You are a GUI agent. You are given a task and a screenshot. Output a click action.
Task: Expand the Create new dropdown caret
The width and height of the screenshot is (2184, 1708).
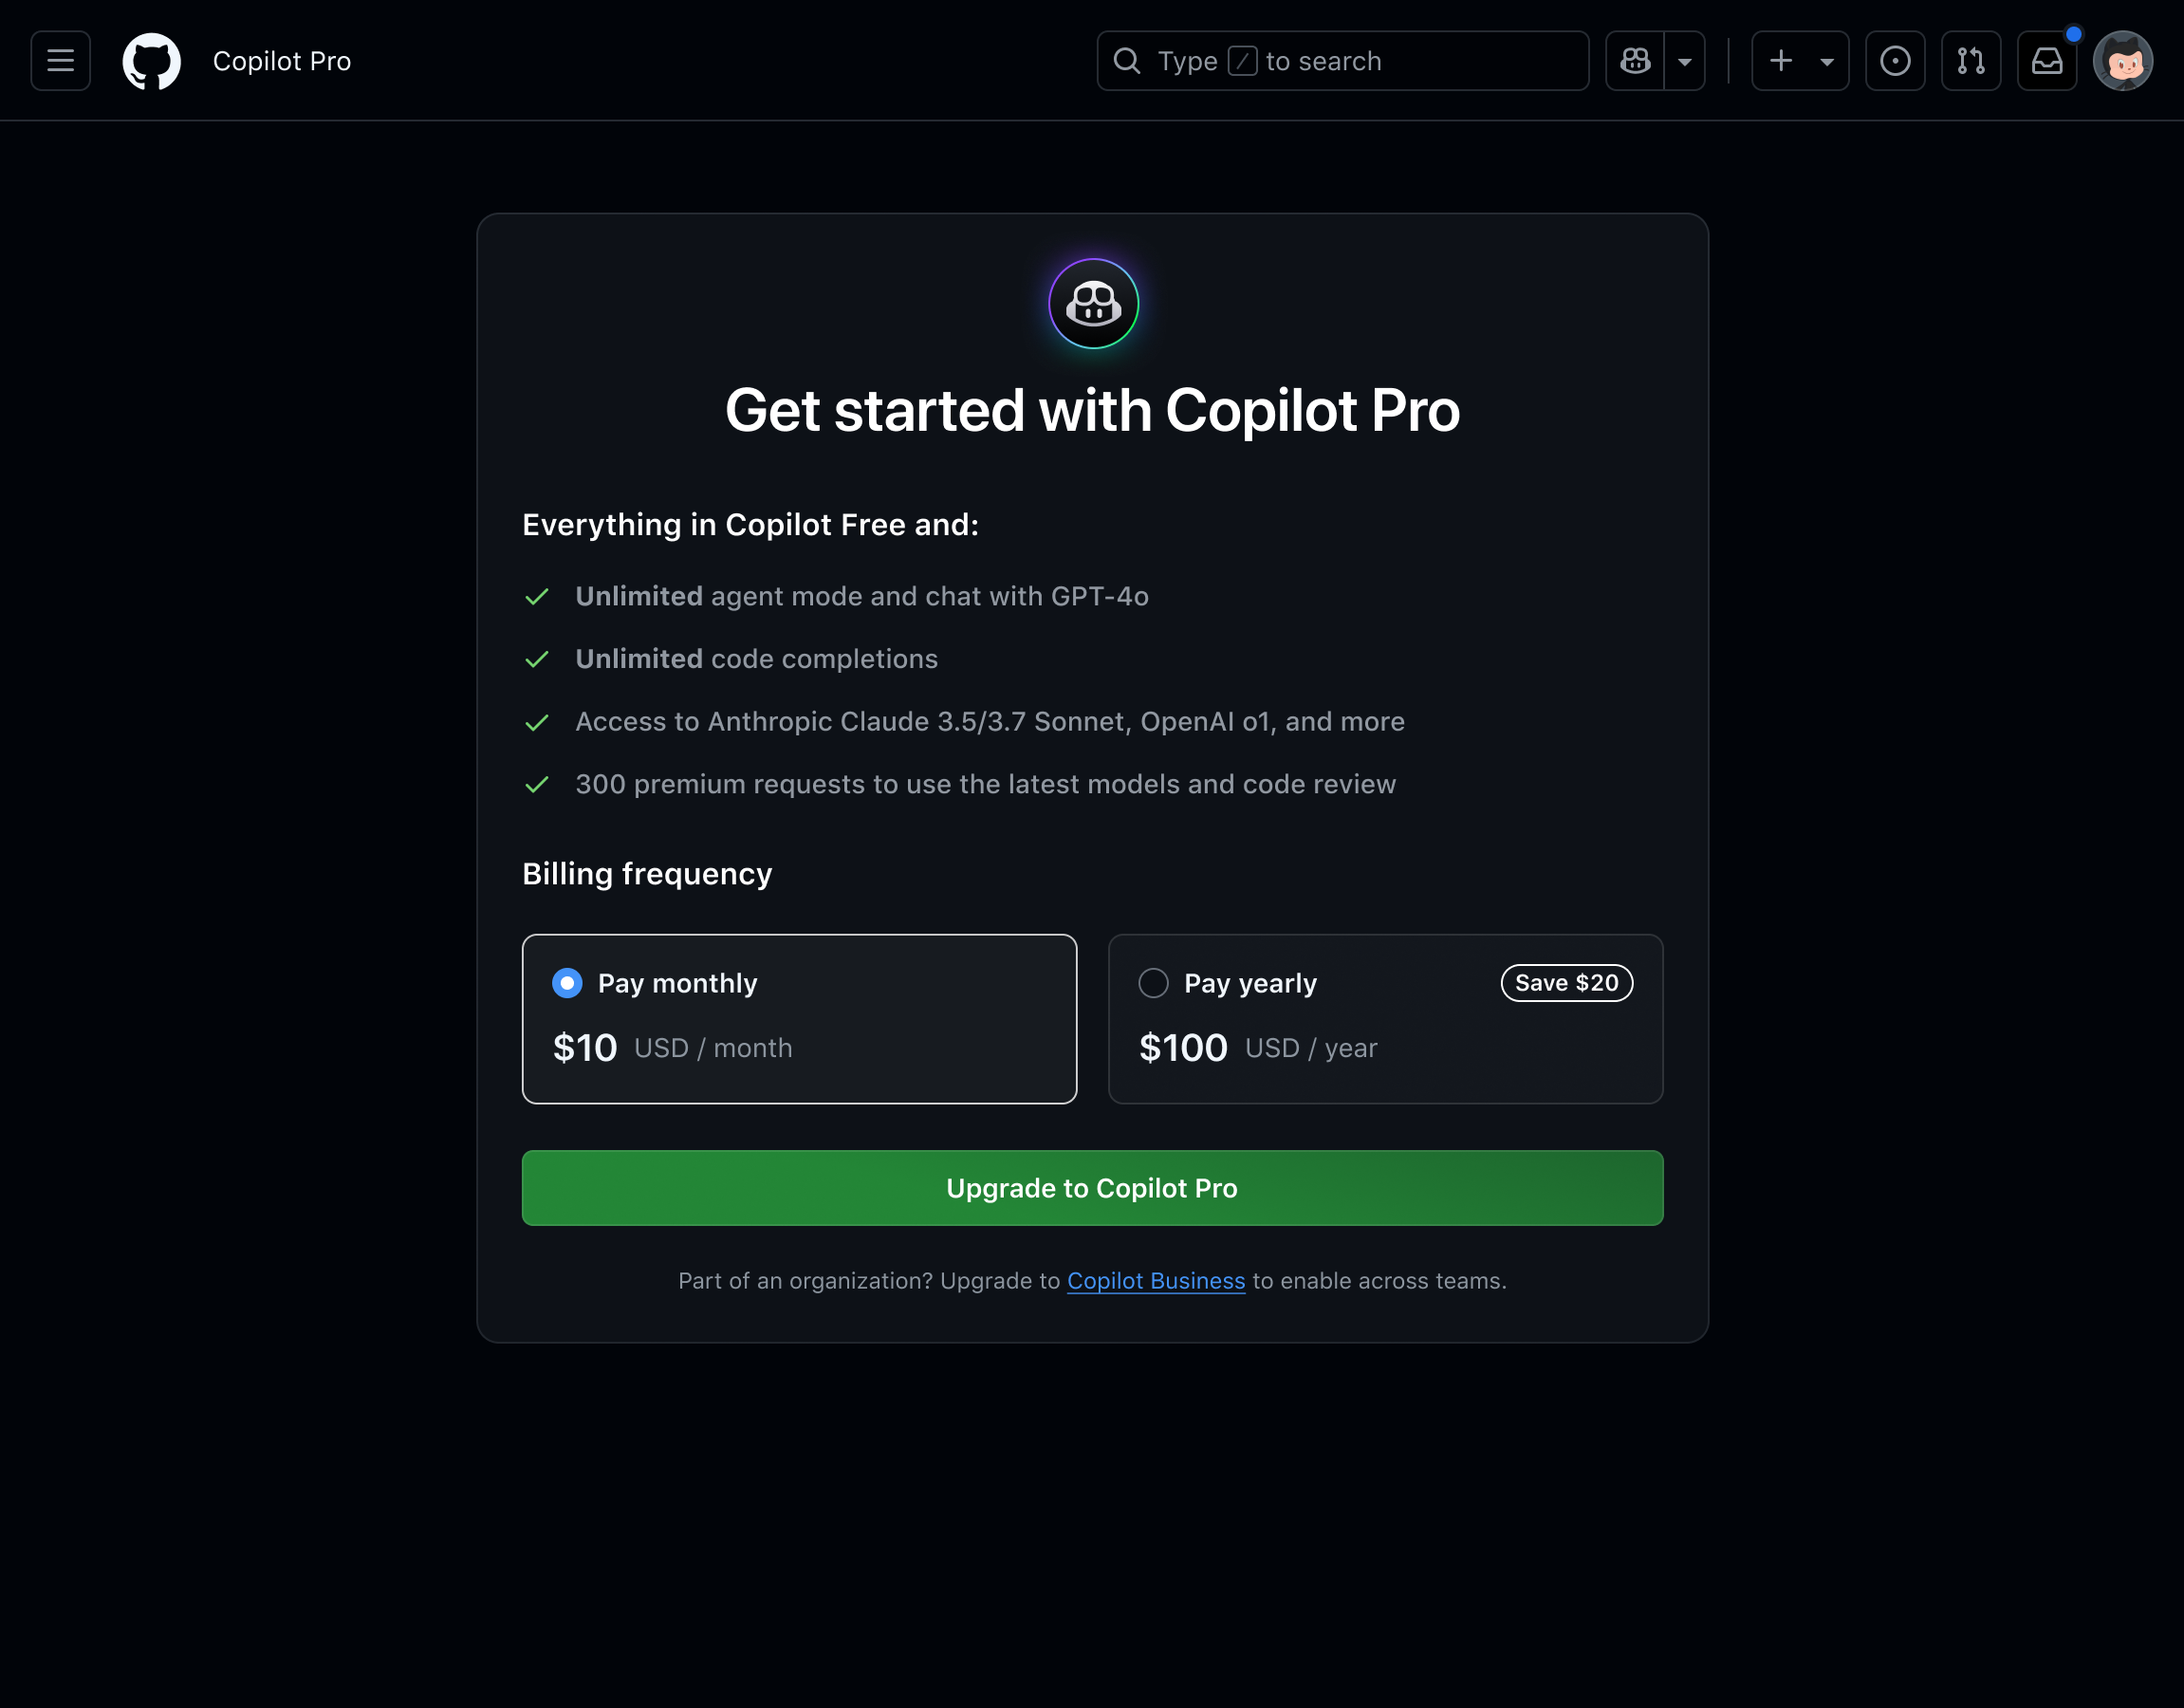1827,61
